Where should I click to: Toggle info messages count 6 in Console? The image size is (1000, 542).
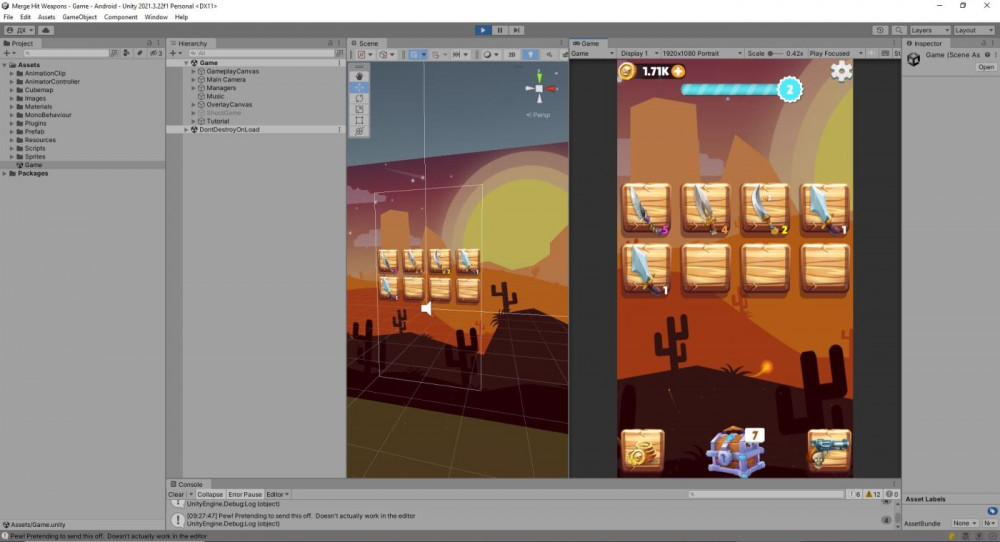(x=854, y=494)
